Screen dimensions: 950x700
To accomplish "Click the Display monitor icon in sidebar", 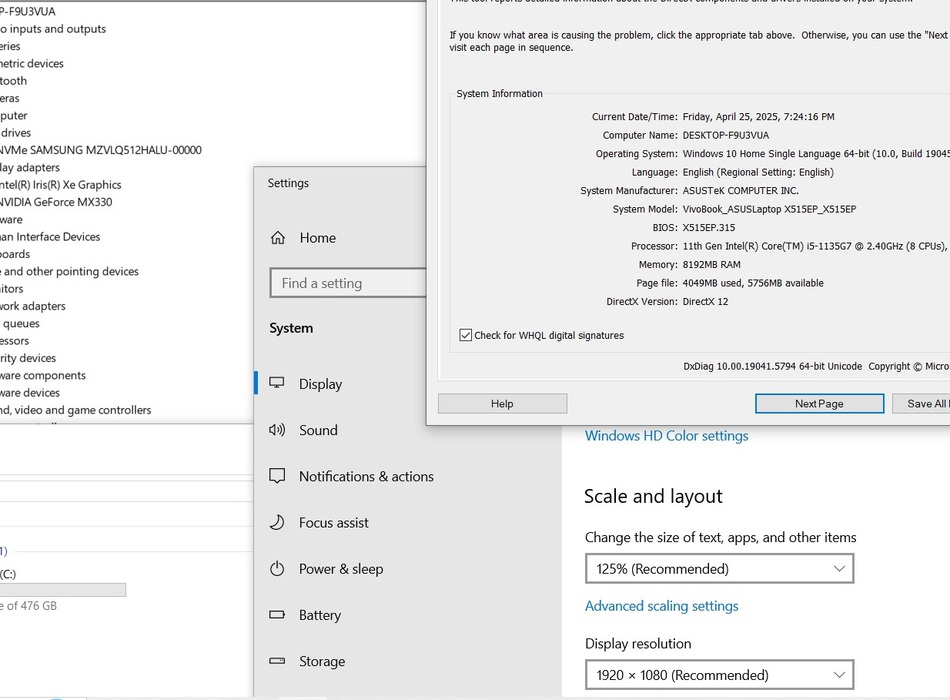I will click(x=278, y=384).
